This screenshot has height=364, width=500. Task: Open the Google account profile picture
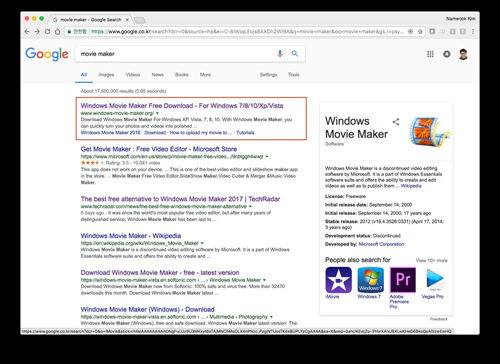click(463, 54)
